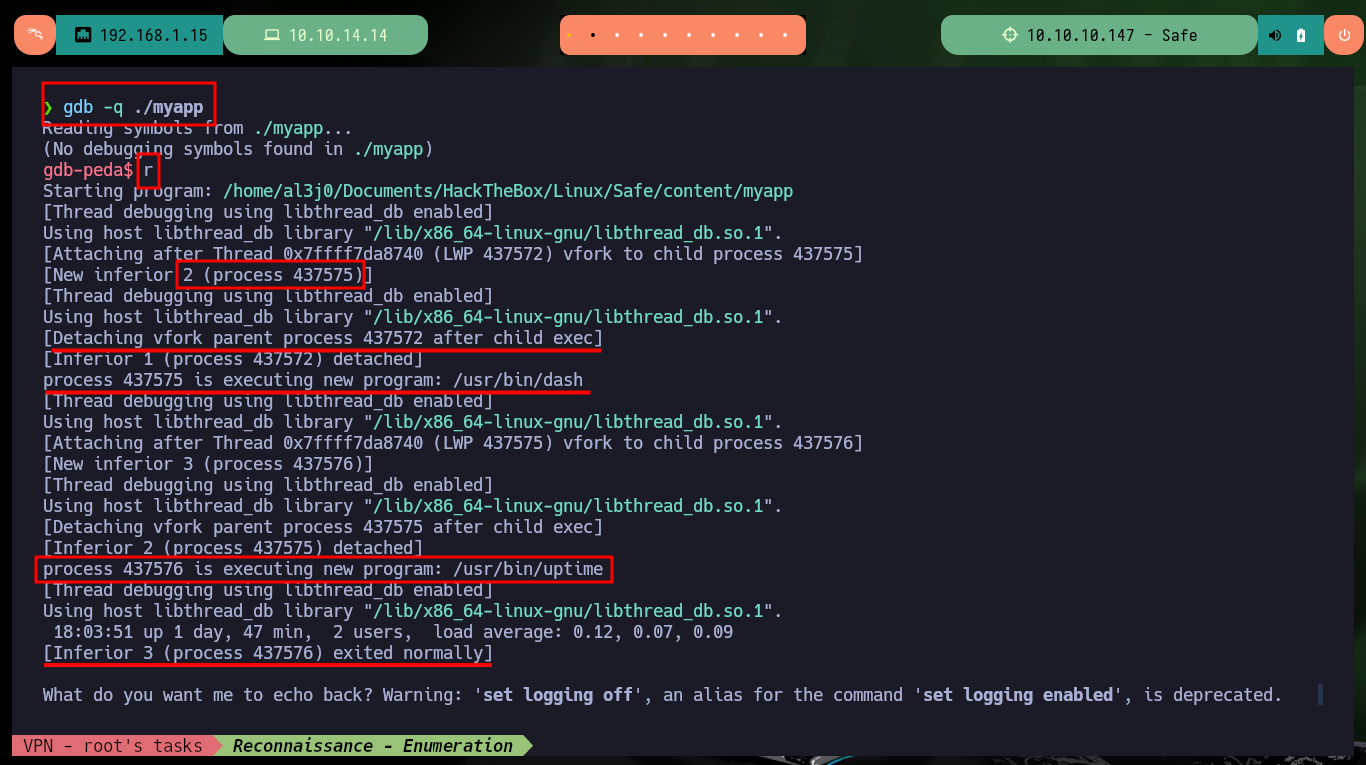Select the "VPN - root's tasks" tab
1366x765 pixels.
[112, 745]
